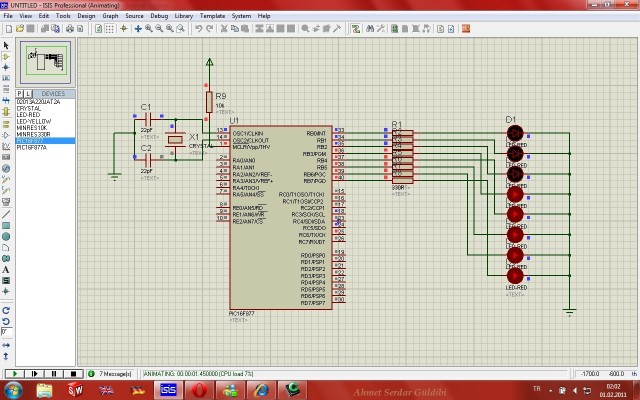Click the Rotate Clockwise icon
640x400 pixels.
pos(6,311)
